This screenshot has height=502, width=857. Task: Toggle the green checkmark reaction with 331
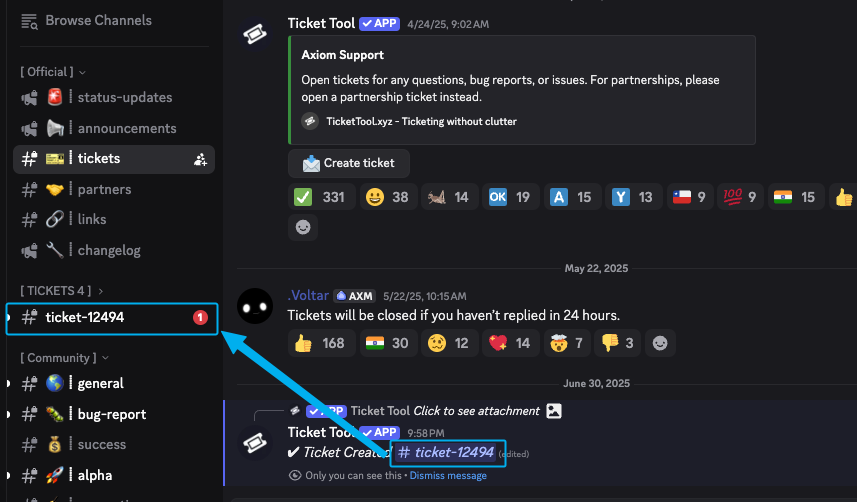pos(319,197)
